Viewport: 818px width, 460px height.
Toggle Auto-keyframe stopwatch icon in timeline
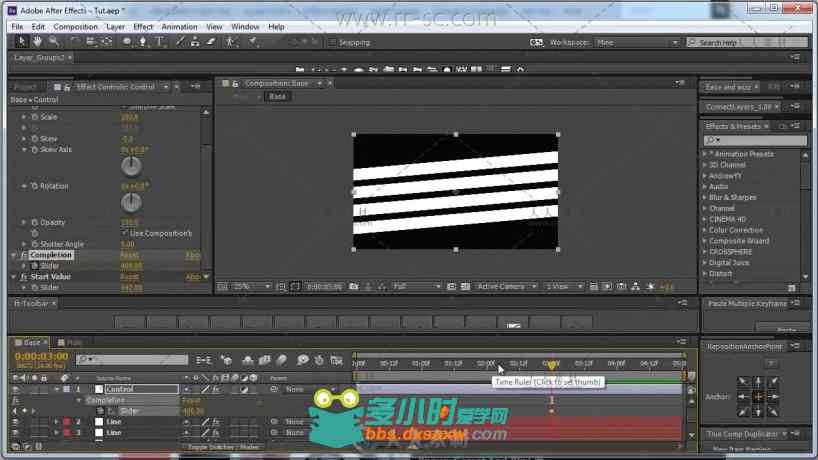(x=319, y=360)
